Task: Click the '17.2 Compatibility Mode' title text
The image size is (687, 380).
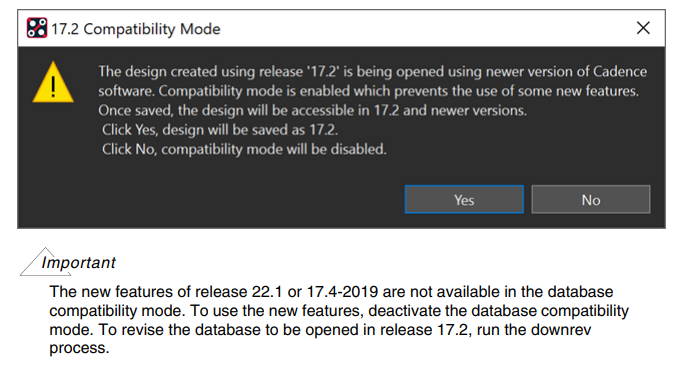Action: coord(136,29)
